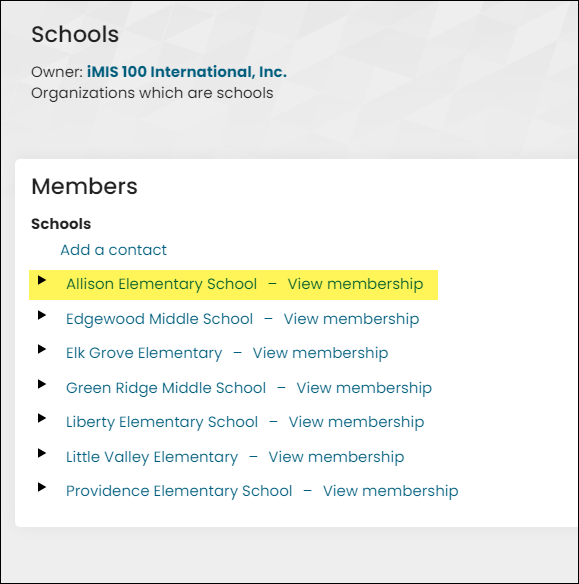
Task: Open Little Valley Elementary link
Action: [152, 457]
